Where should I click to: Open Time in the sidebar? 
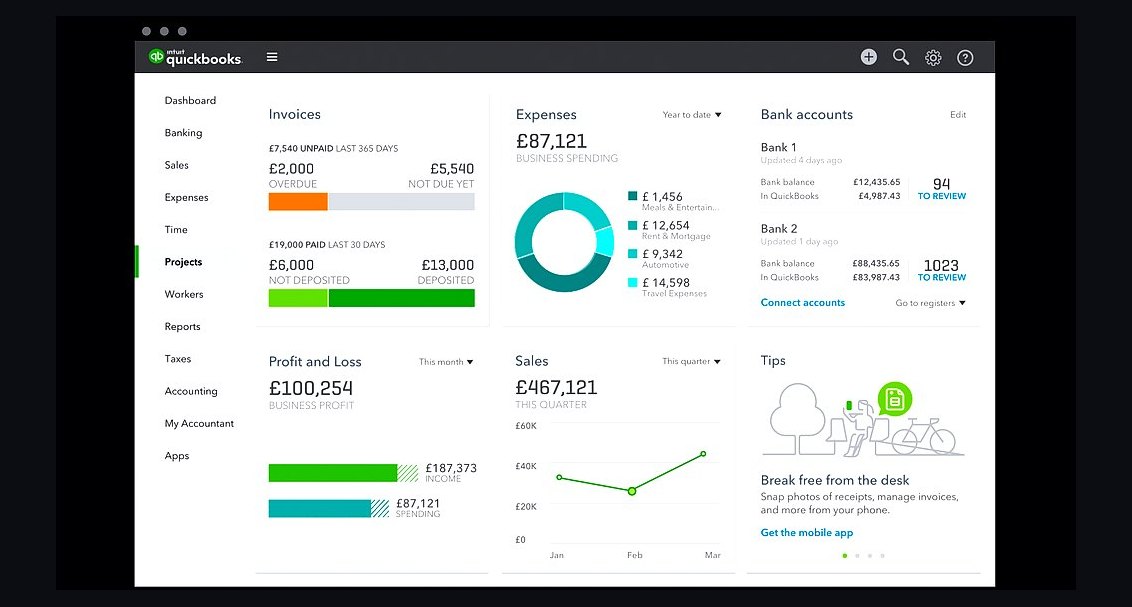(175, 230)
